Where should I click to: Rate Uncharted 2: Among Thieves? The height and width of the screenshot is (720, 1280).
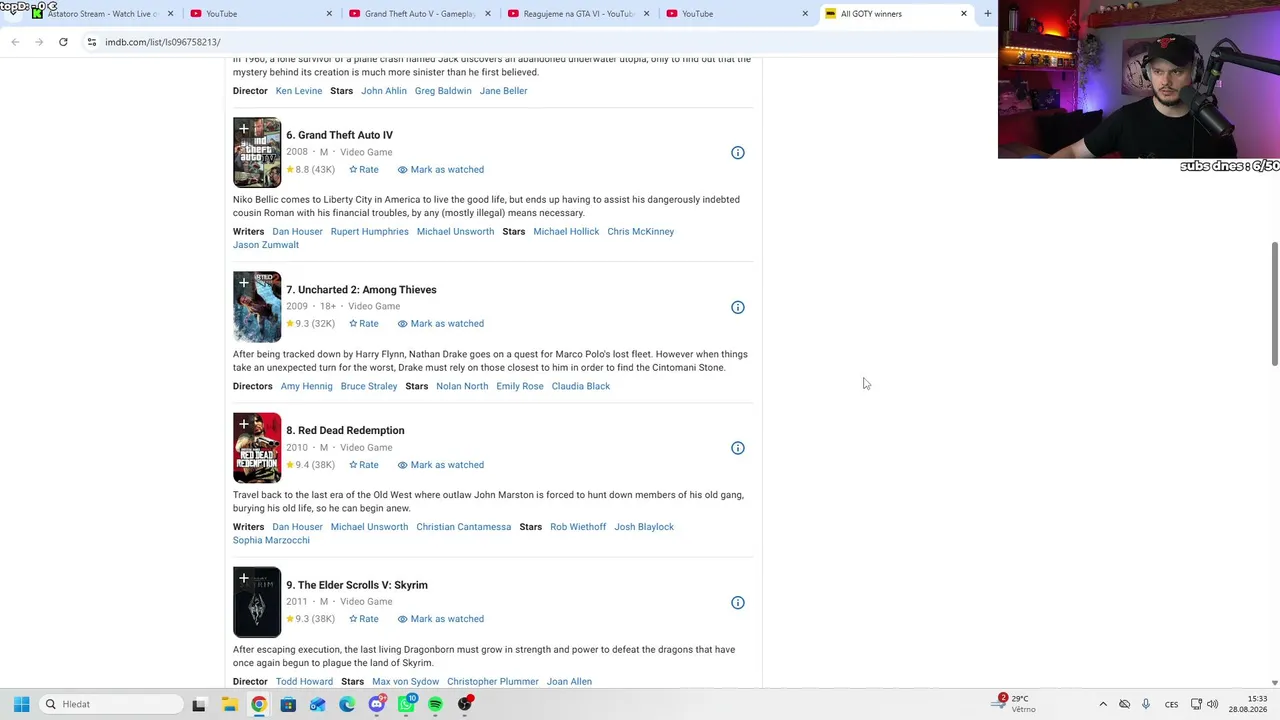364,324
